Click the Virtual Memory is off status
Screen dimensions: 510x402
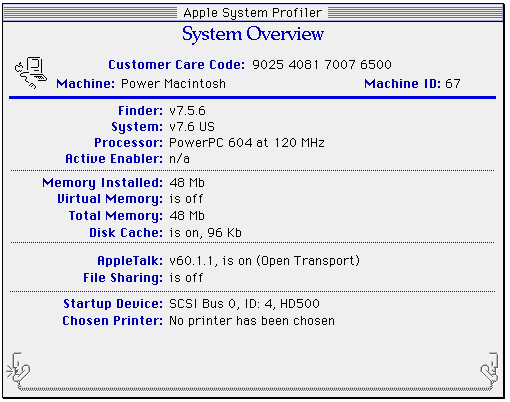coord(186,199)
